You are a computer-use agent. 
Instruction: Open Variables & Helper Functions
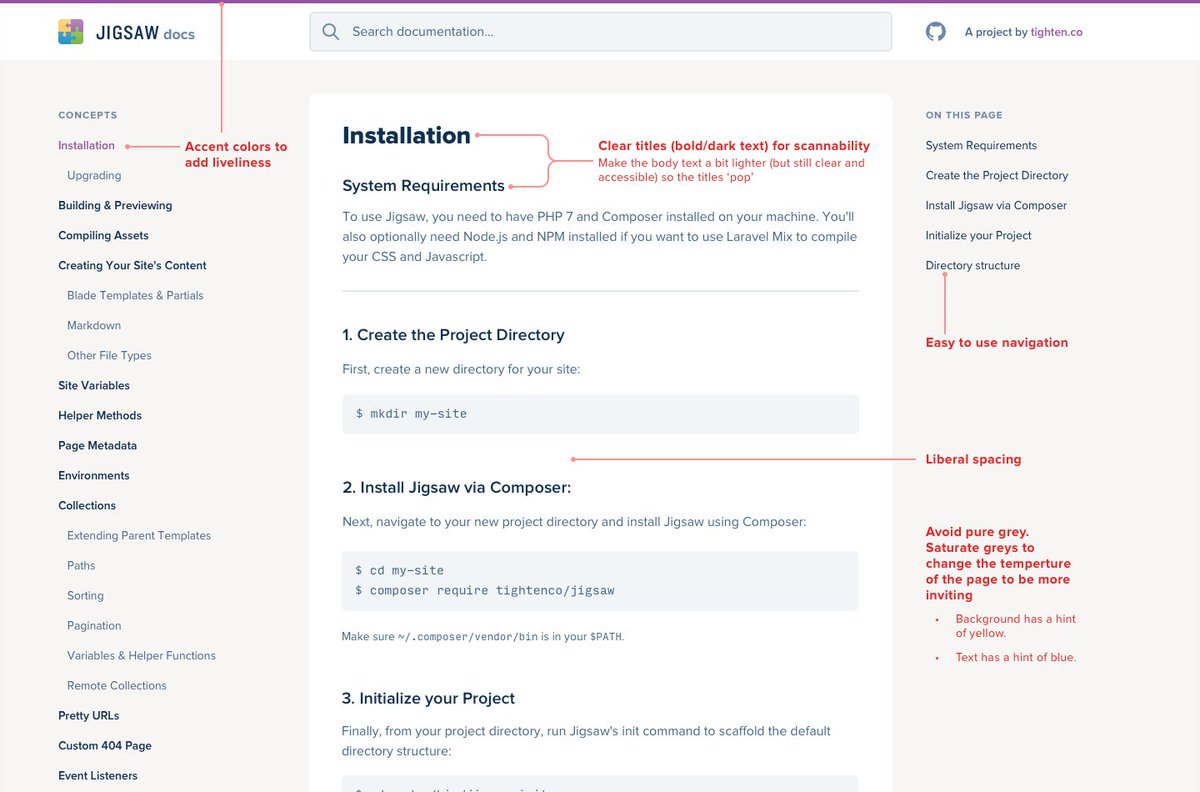point(141,655)
